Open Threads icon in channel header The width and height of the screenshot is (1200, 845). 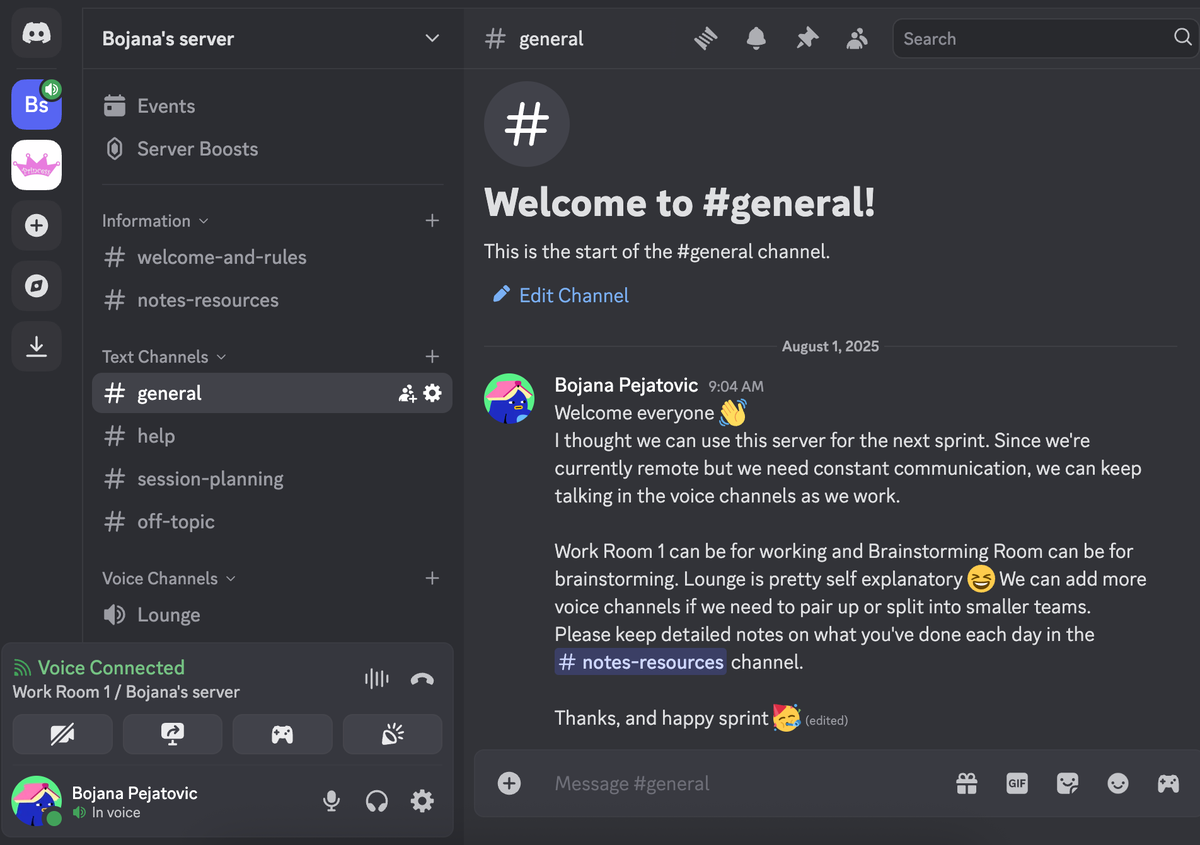click(x=706, y=38)
